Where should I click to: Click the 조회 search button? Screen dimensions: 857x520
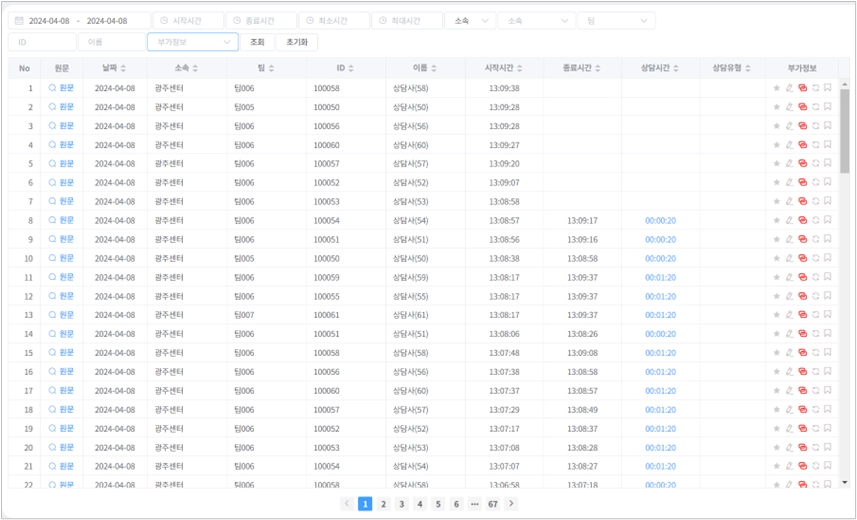[x=257, y=42]
